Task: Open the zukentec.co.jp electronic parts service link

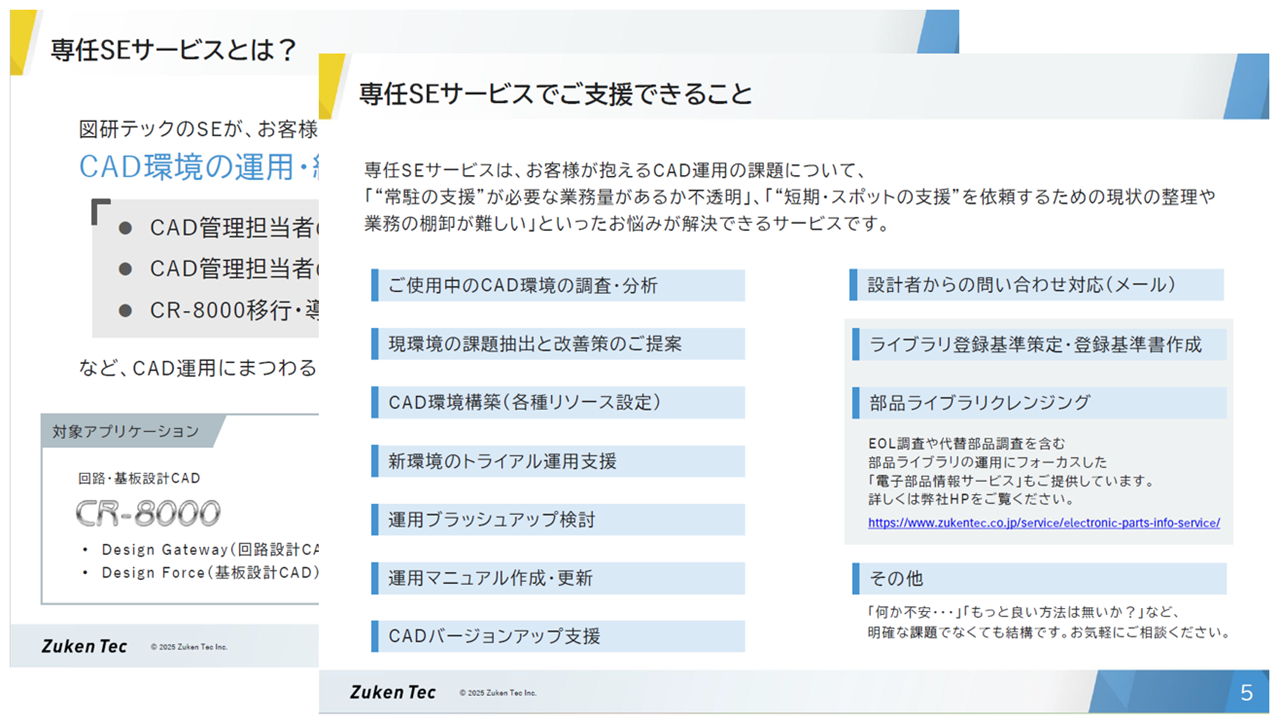Action: tap(1043, 523)
